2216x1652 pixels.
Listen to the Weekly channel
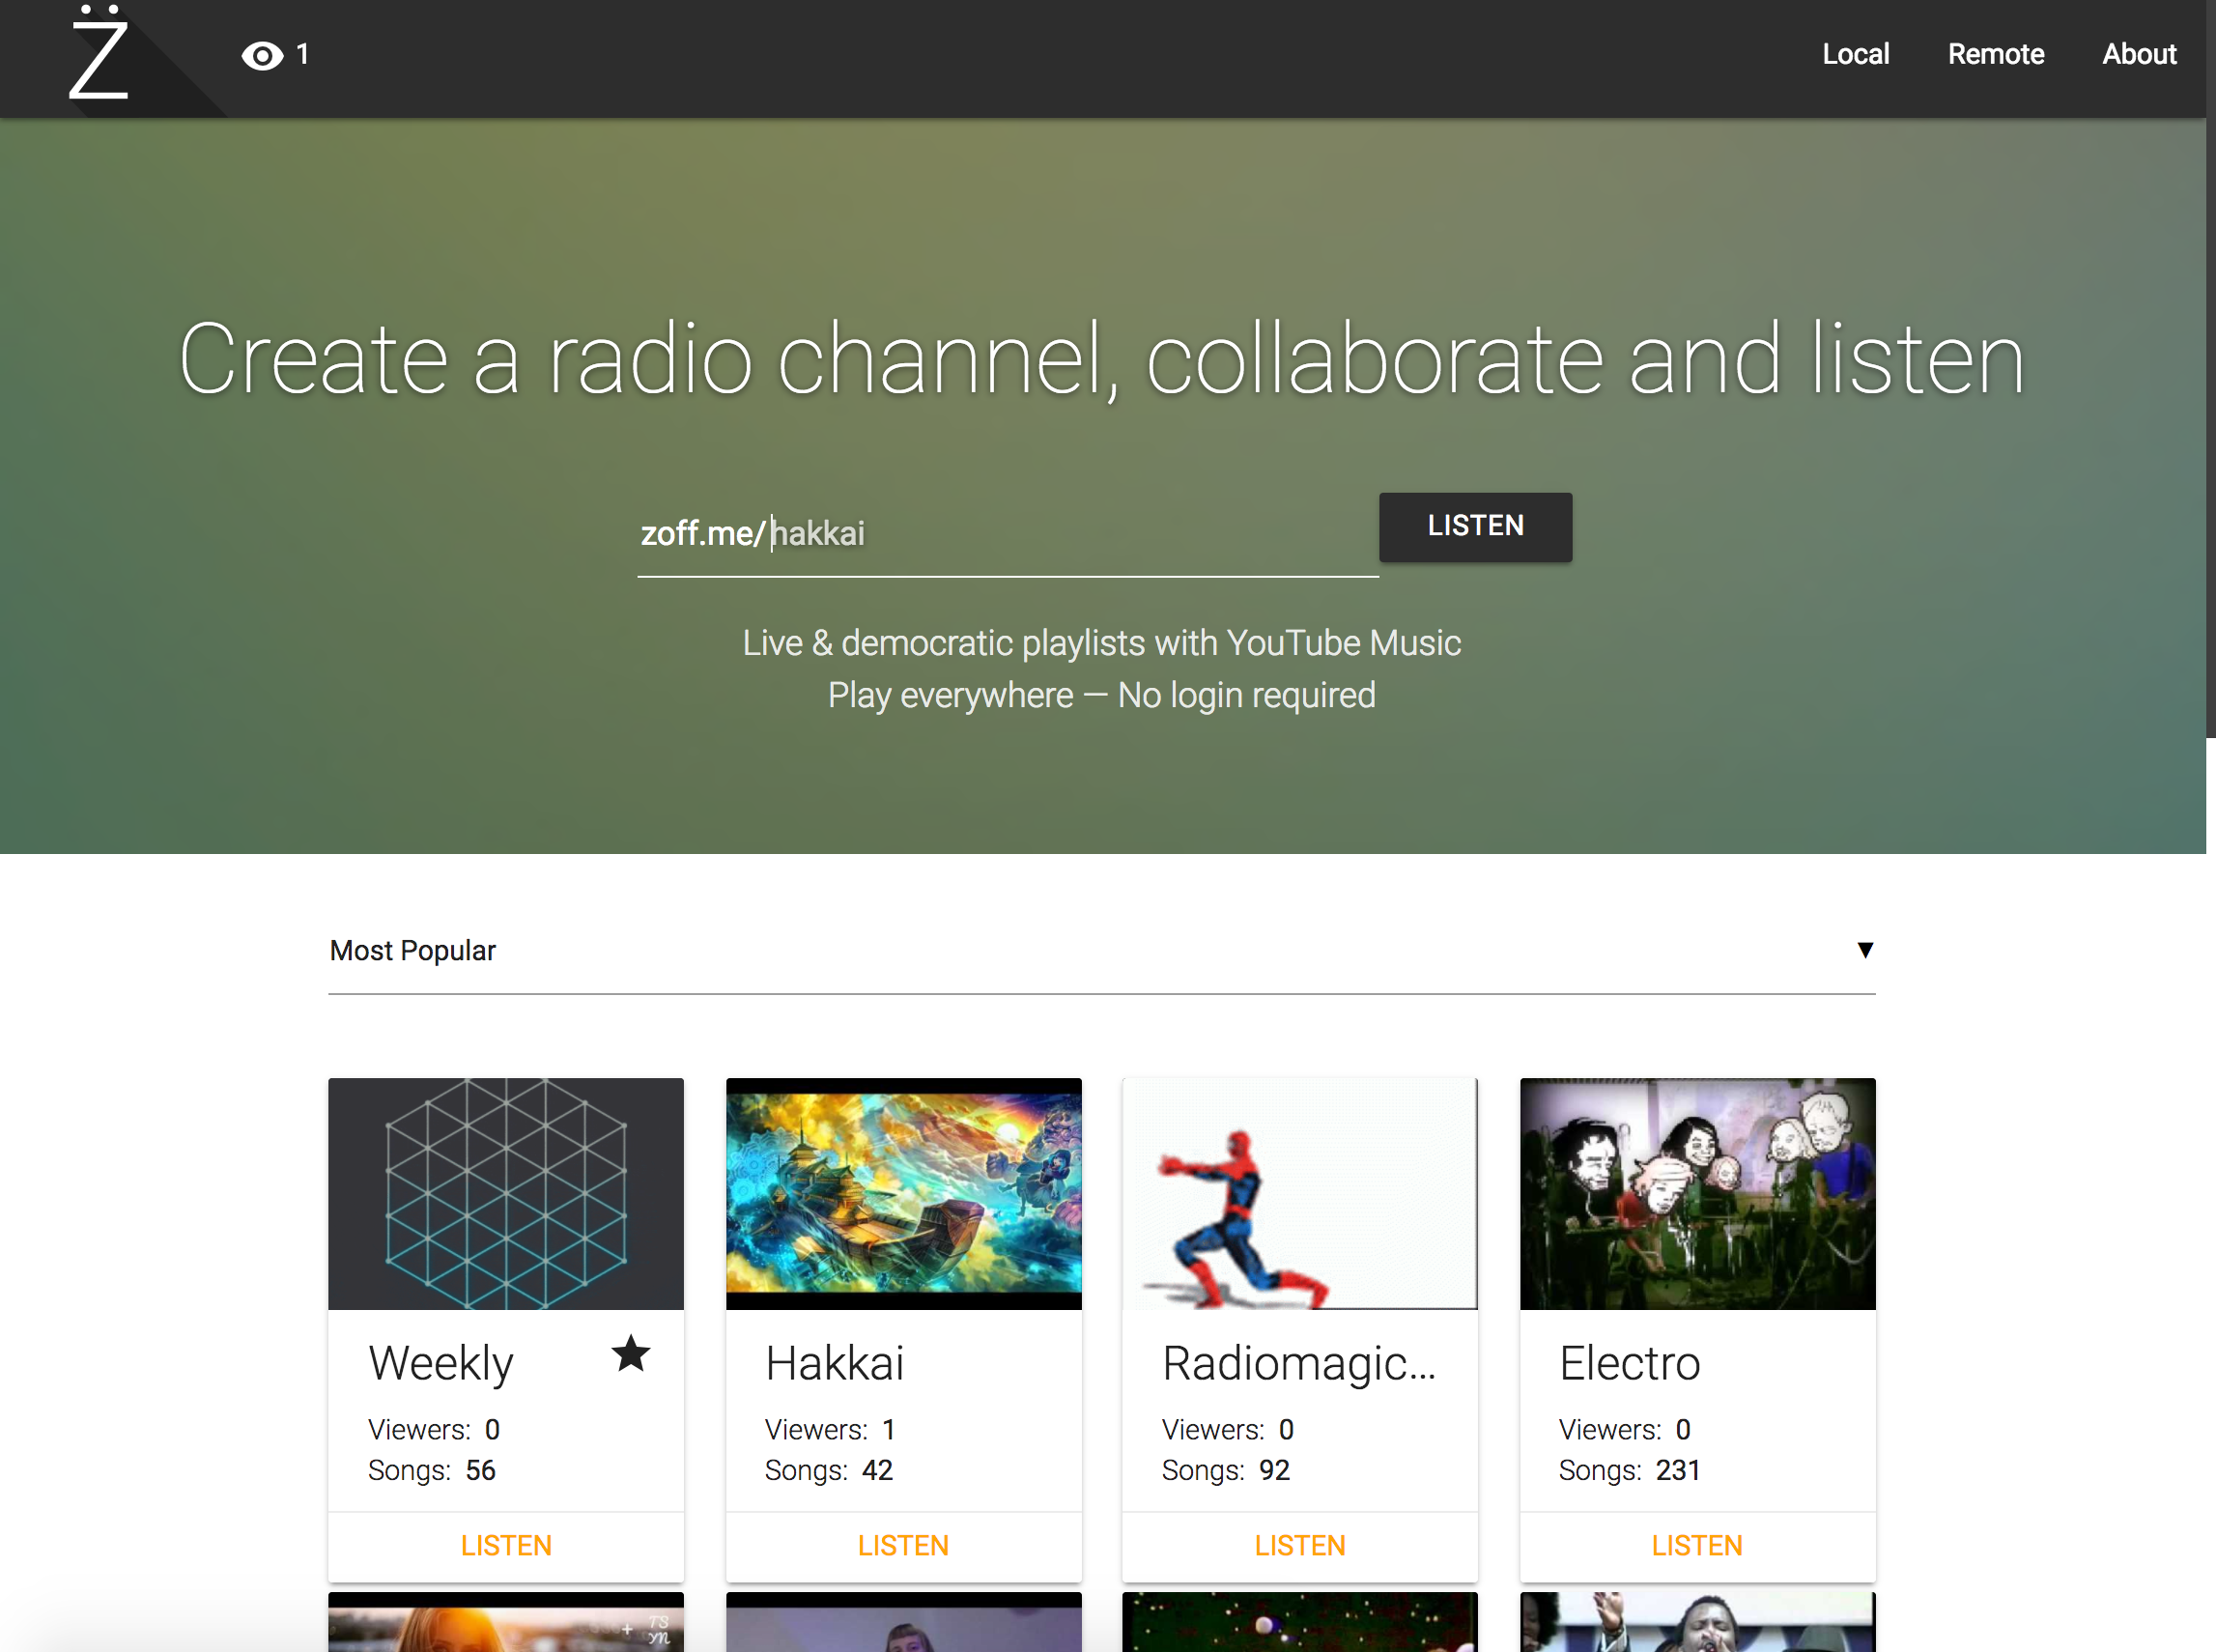click(505, 1545)
